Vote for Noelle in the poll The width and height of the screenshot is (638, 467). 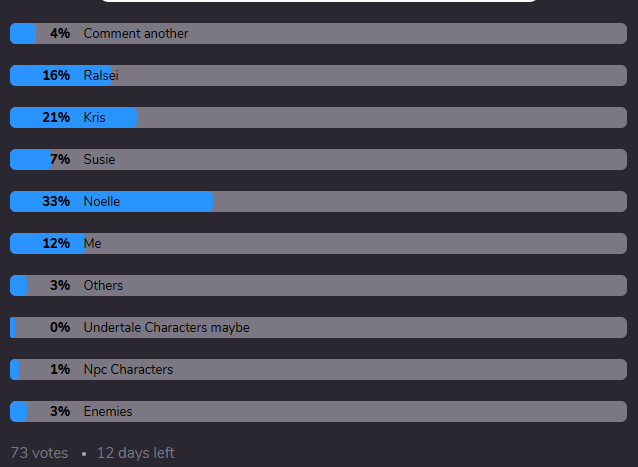(x=318, y=201)
